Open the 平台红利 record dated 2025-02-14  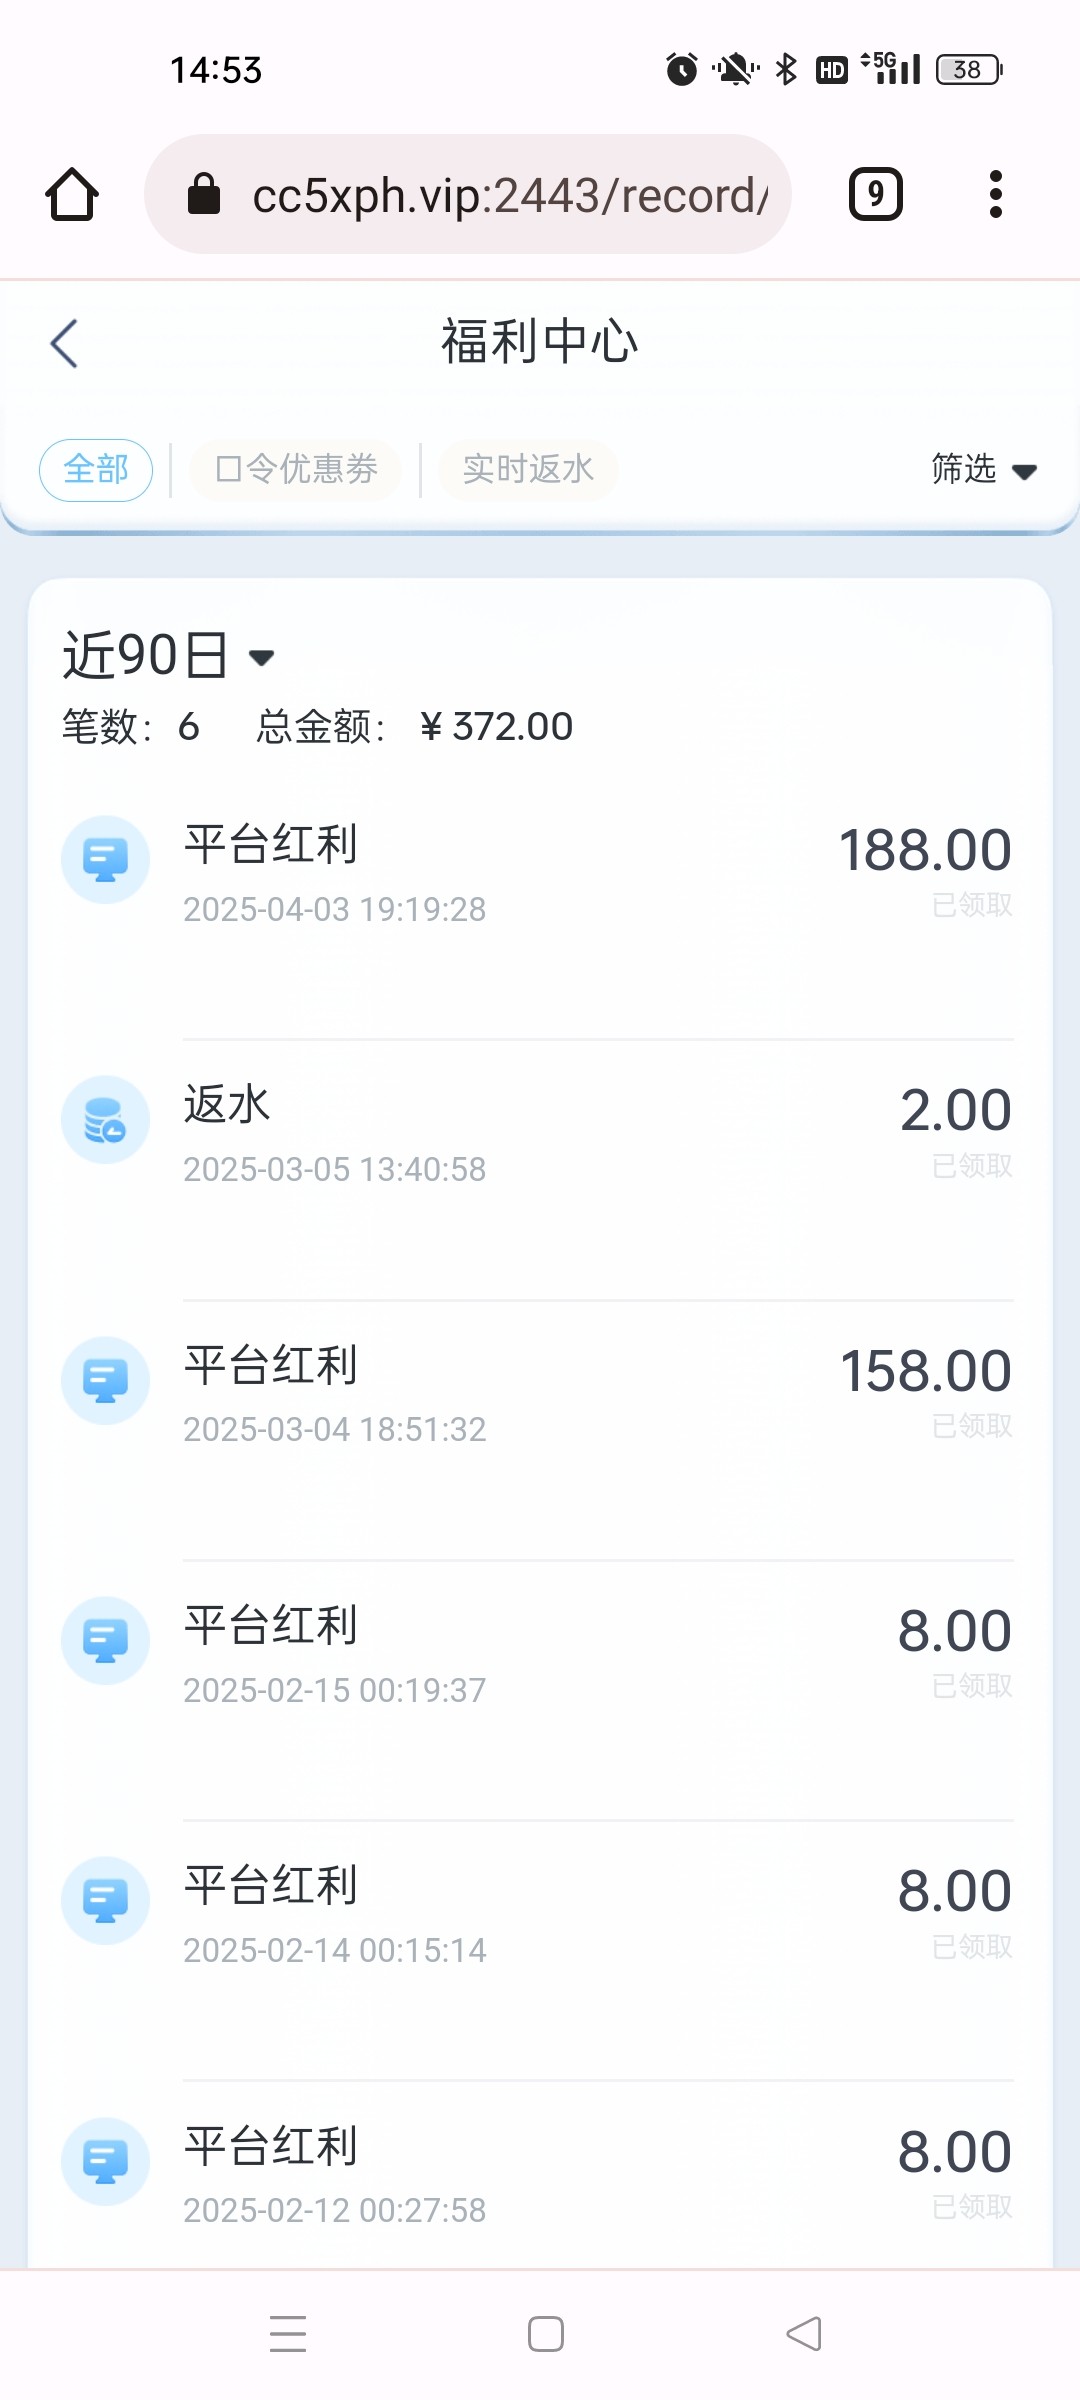click(540, 1915)
